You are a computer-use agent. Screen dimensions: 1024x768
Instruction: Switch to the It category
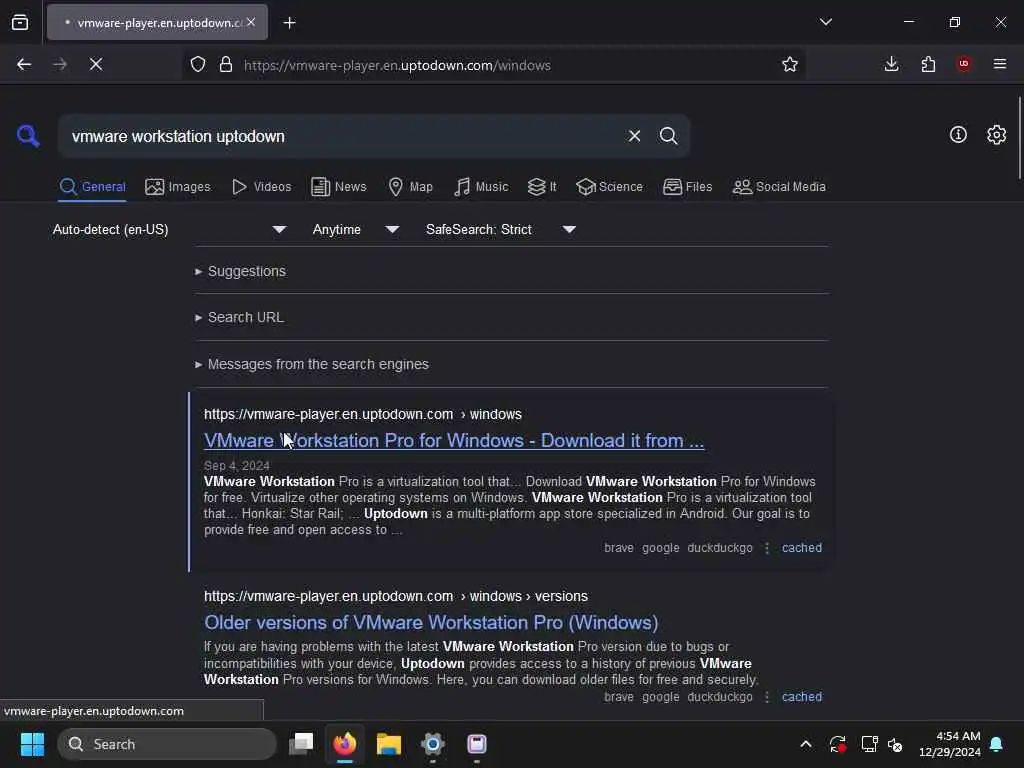point(542,187)
